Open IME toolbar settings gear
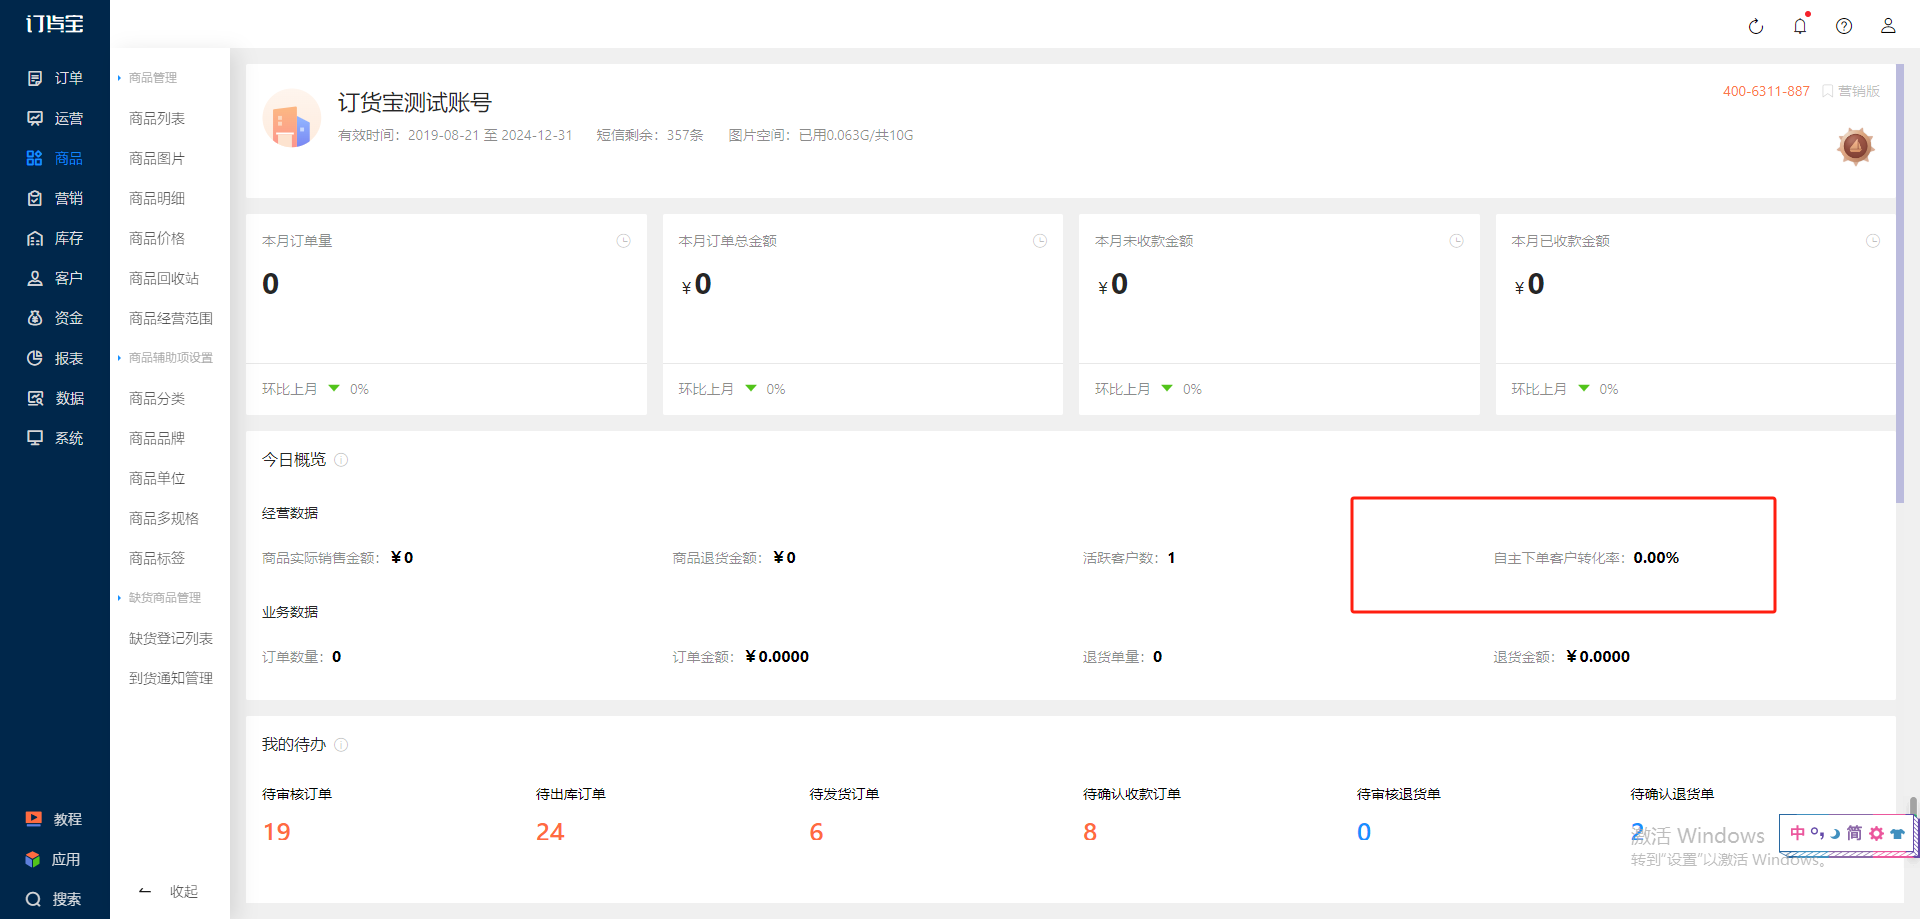The height and width of the screenshot is (919, 1920). coord(1876,833)
